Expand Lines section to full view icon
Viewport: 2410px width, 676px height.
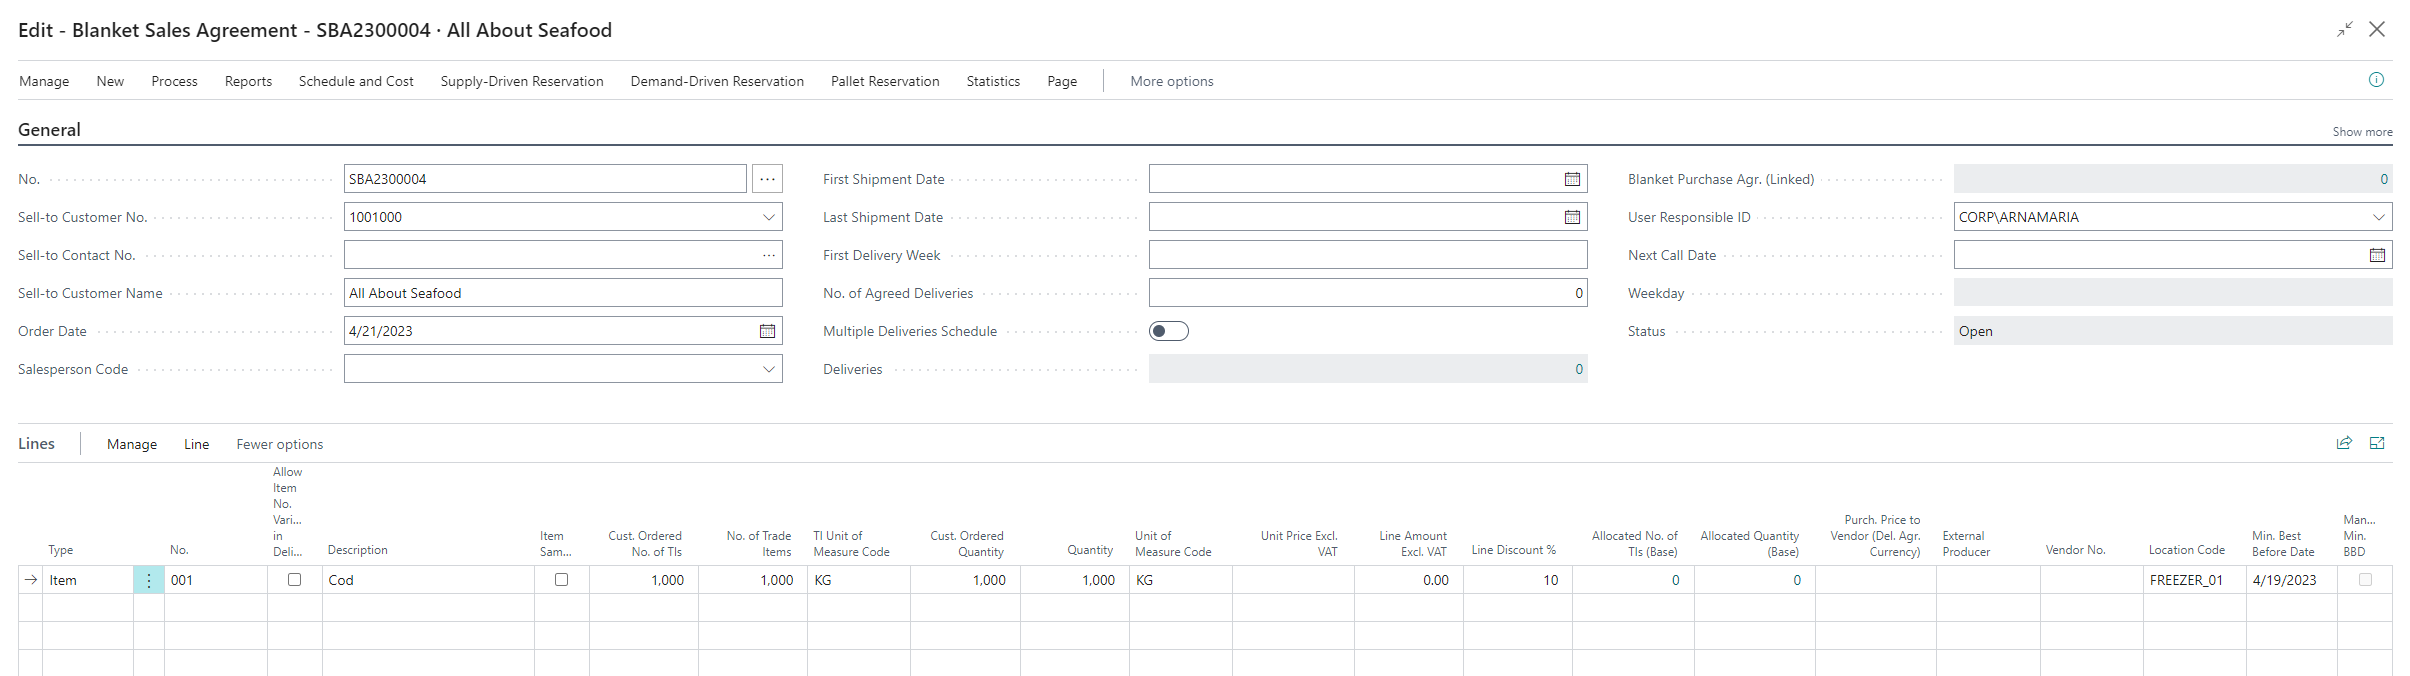2377,443
